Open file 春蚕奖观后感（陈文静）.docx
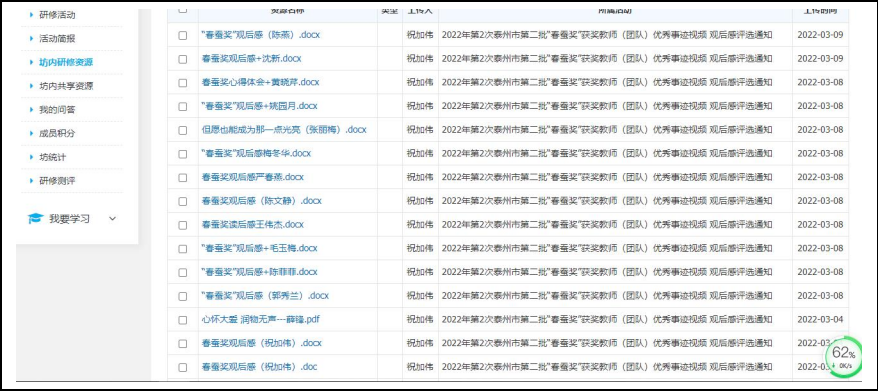This screenshot has width=878, height=391. click(261, 201)
